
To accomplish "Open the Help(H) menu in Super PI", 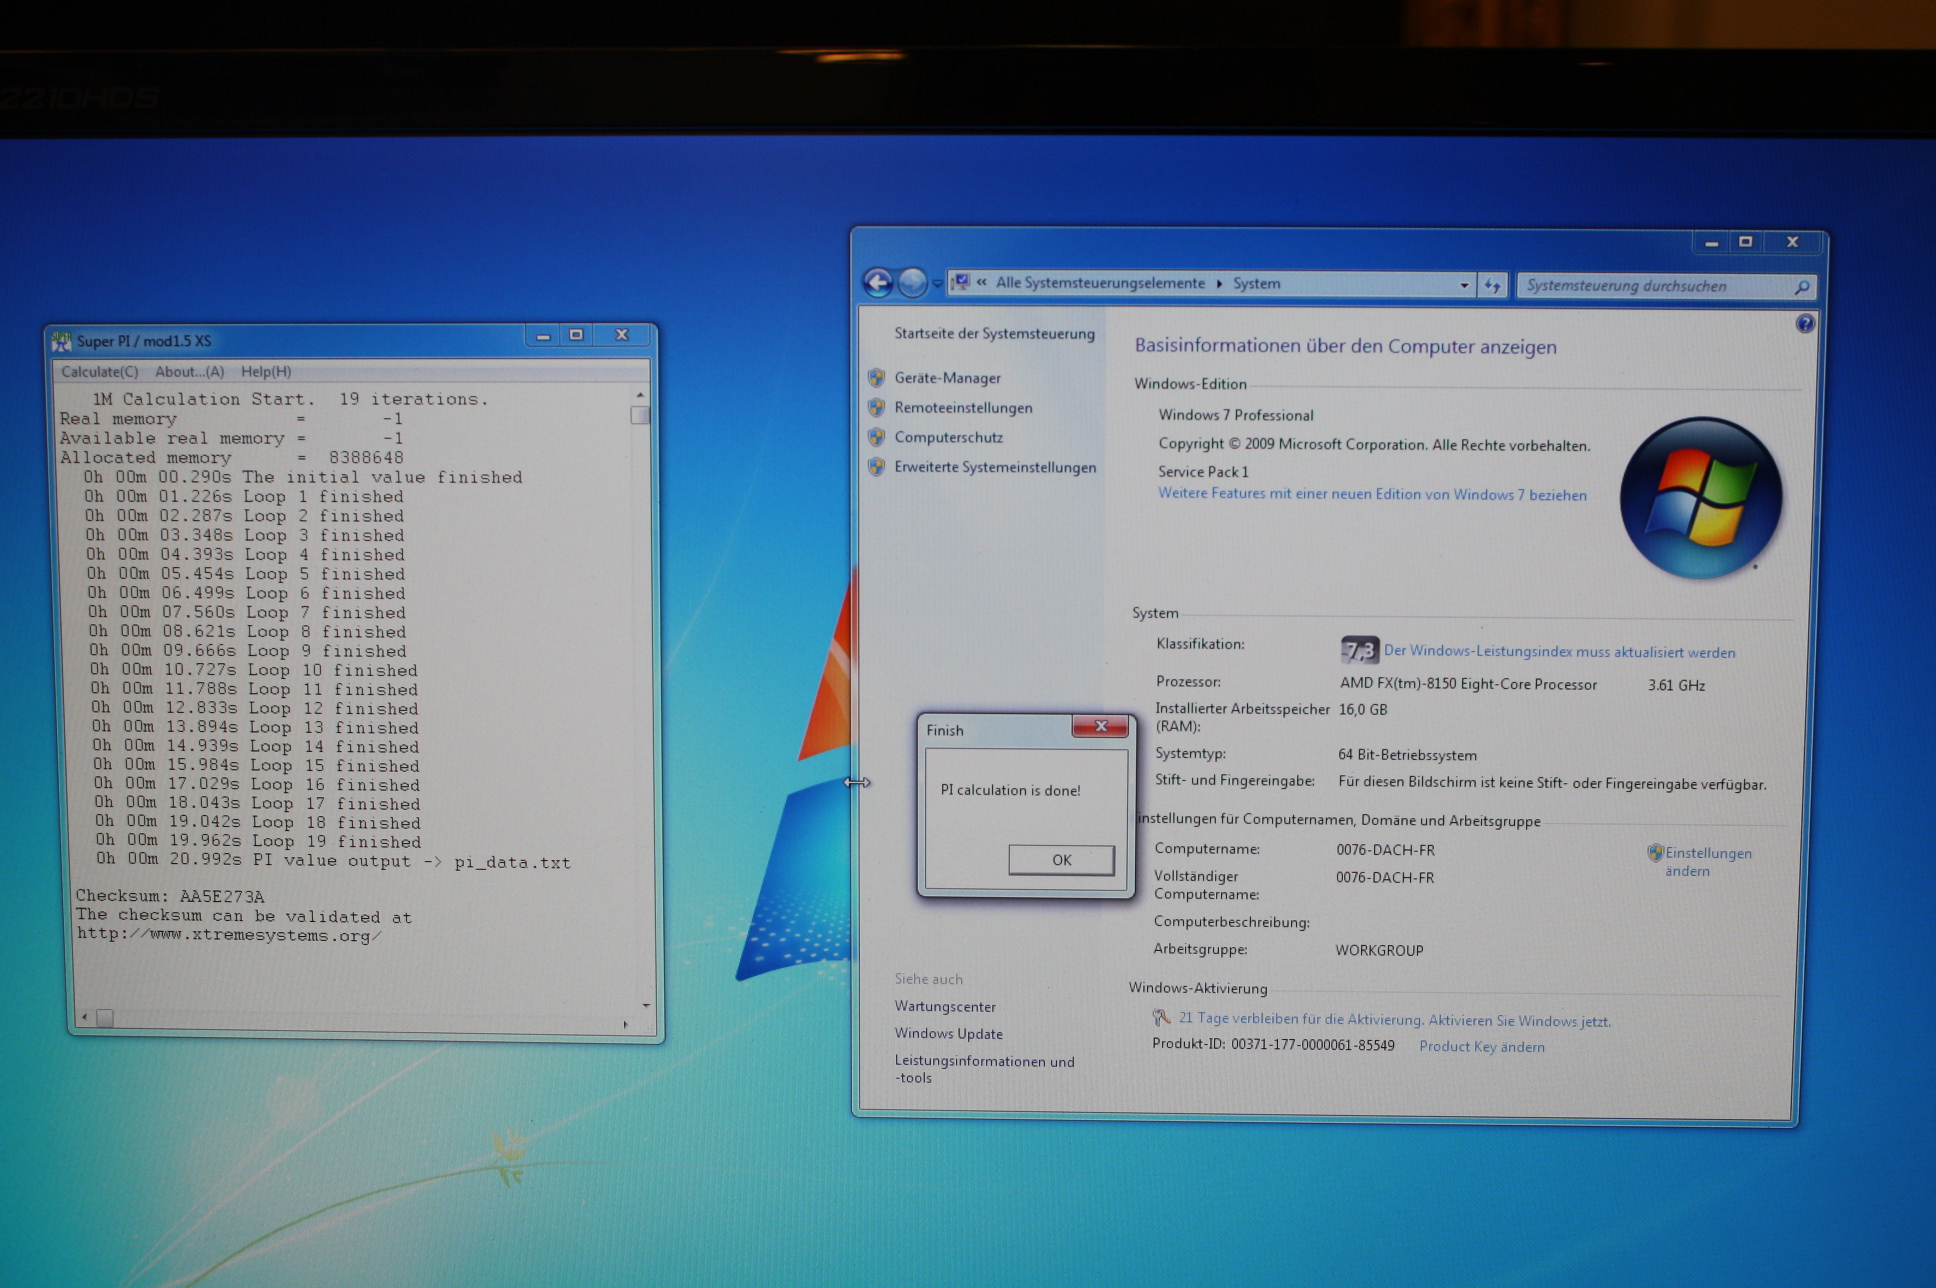I will point(266,372).
